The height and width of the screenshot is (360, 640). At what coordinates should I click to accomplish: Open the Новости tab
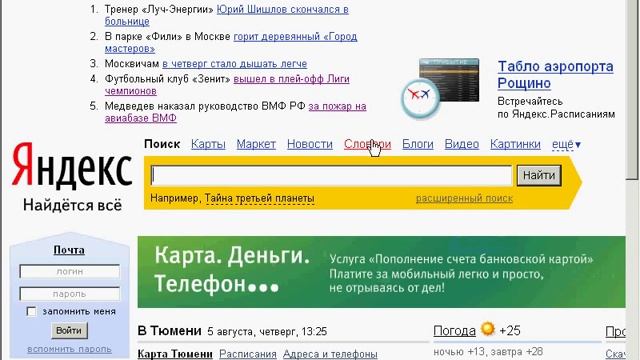[310, 144]
